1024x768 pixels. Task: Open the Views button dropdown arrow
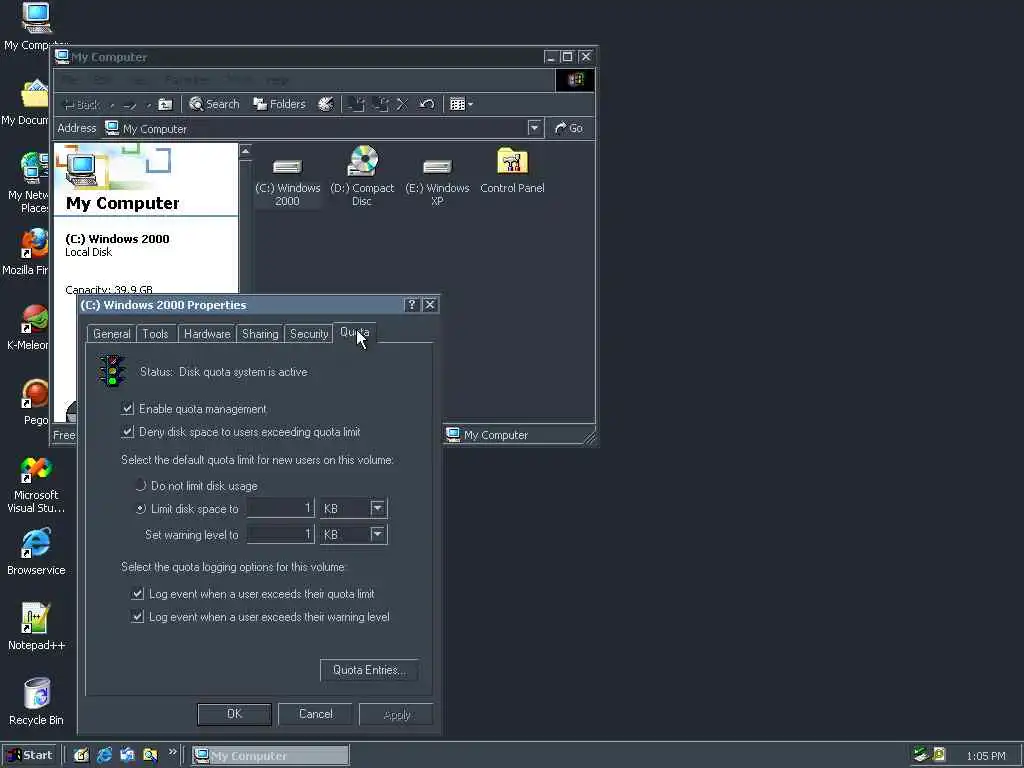tap(470, 104)
